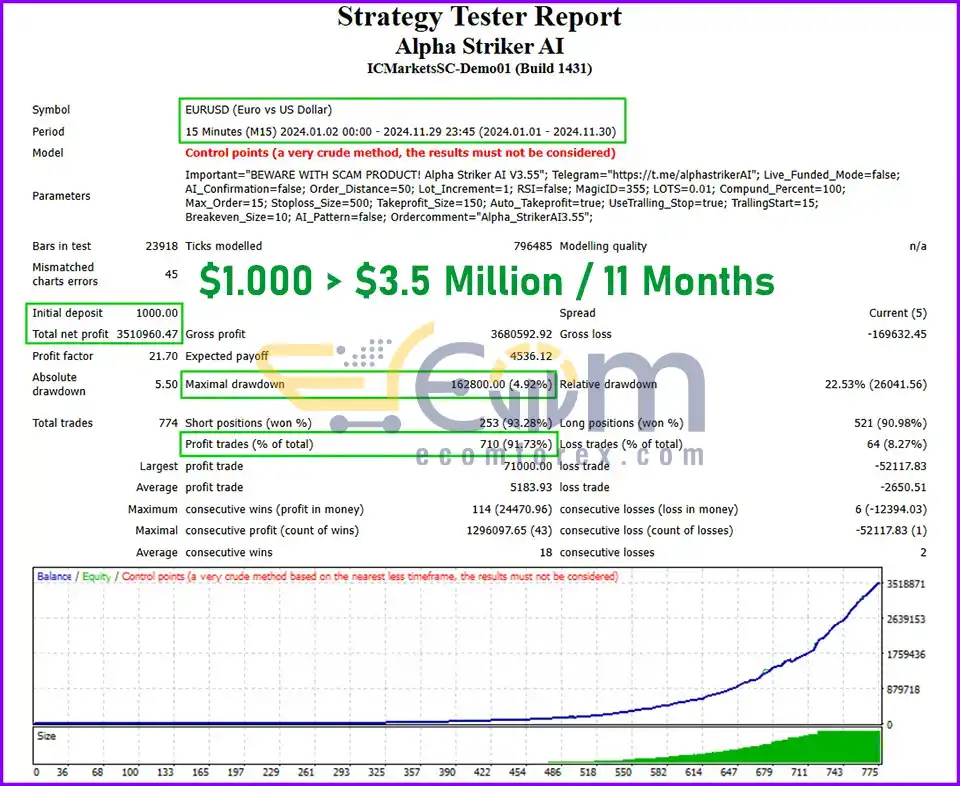Click the "Total net profit" label
The height and width of the screenshot is (786, 960).
[x=70, y=334]
